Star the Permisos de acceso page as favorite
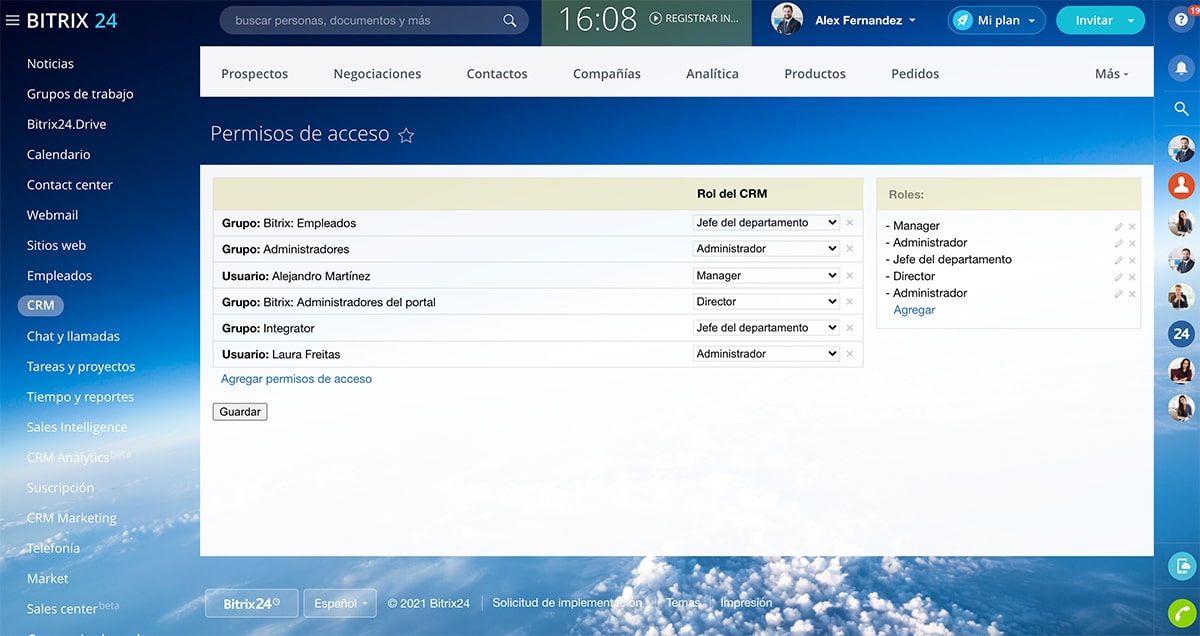The height and width of the screenshot is (636, 1200). (406, 135)
